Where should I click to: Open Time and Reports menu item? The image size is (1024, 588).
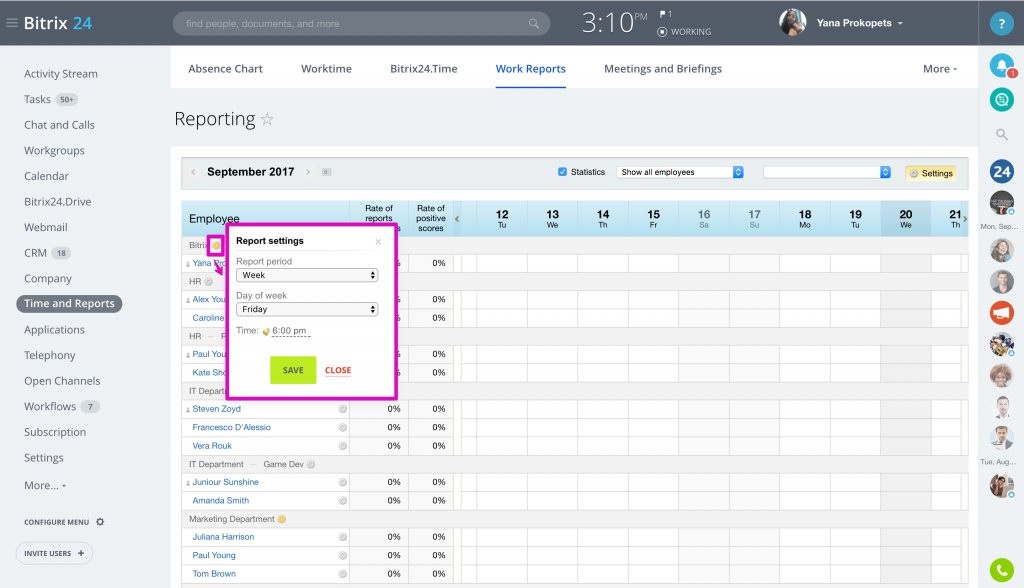(69, 304)
